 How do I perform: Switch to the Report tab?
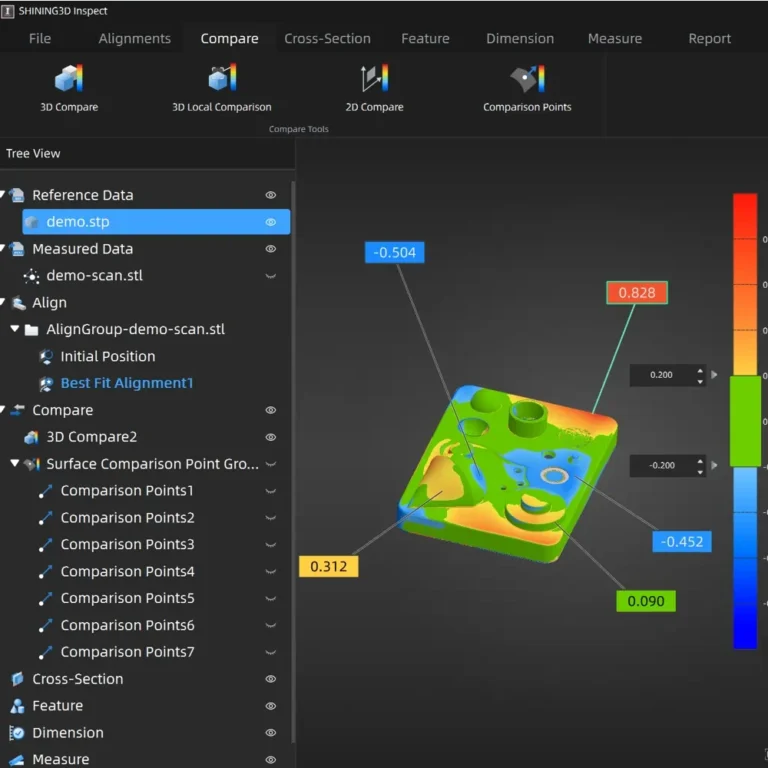pos(709,38)
